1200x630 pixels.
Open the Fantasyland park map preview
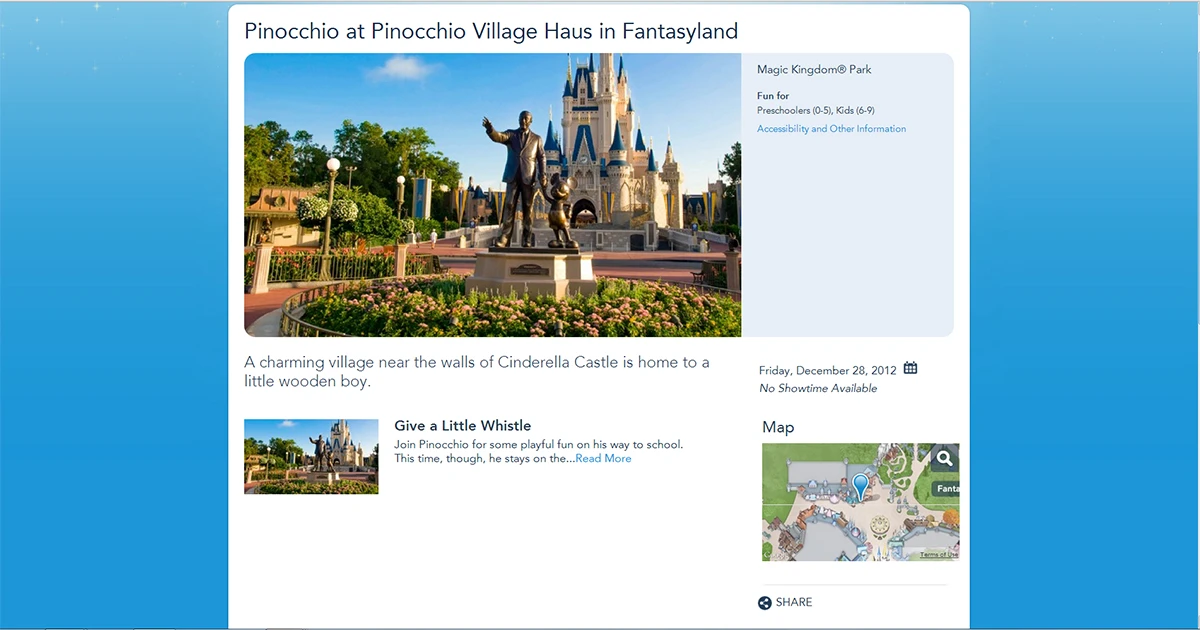860,502
